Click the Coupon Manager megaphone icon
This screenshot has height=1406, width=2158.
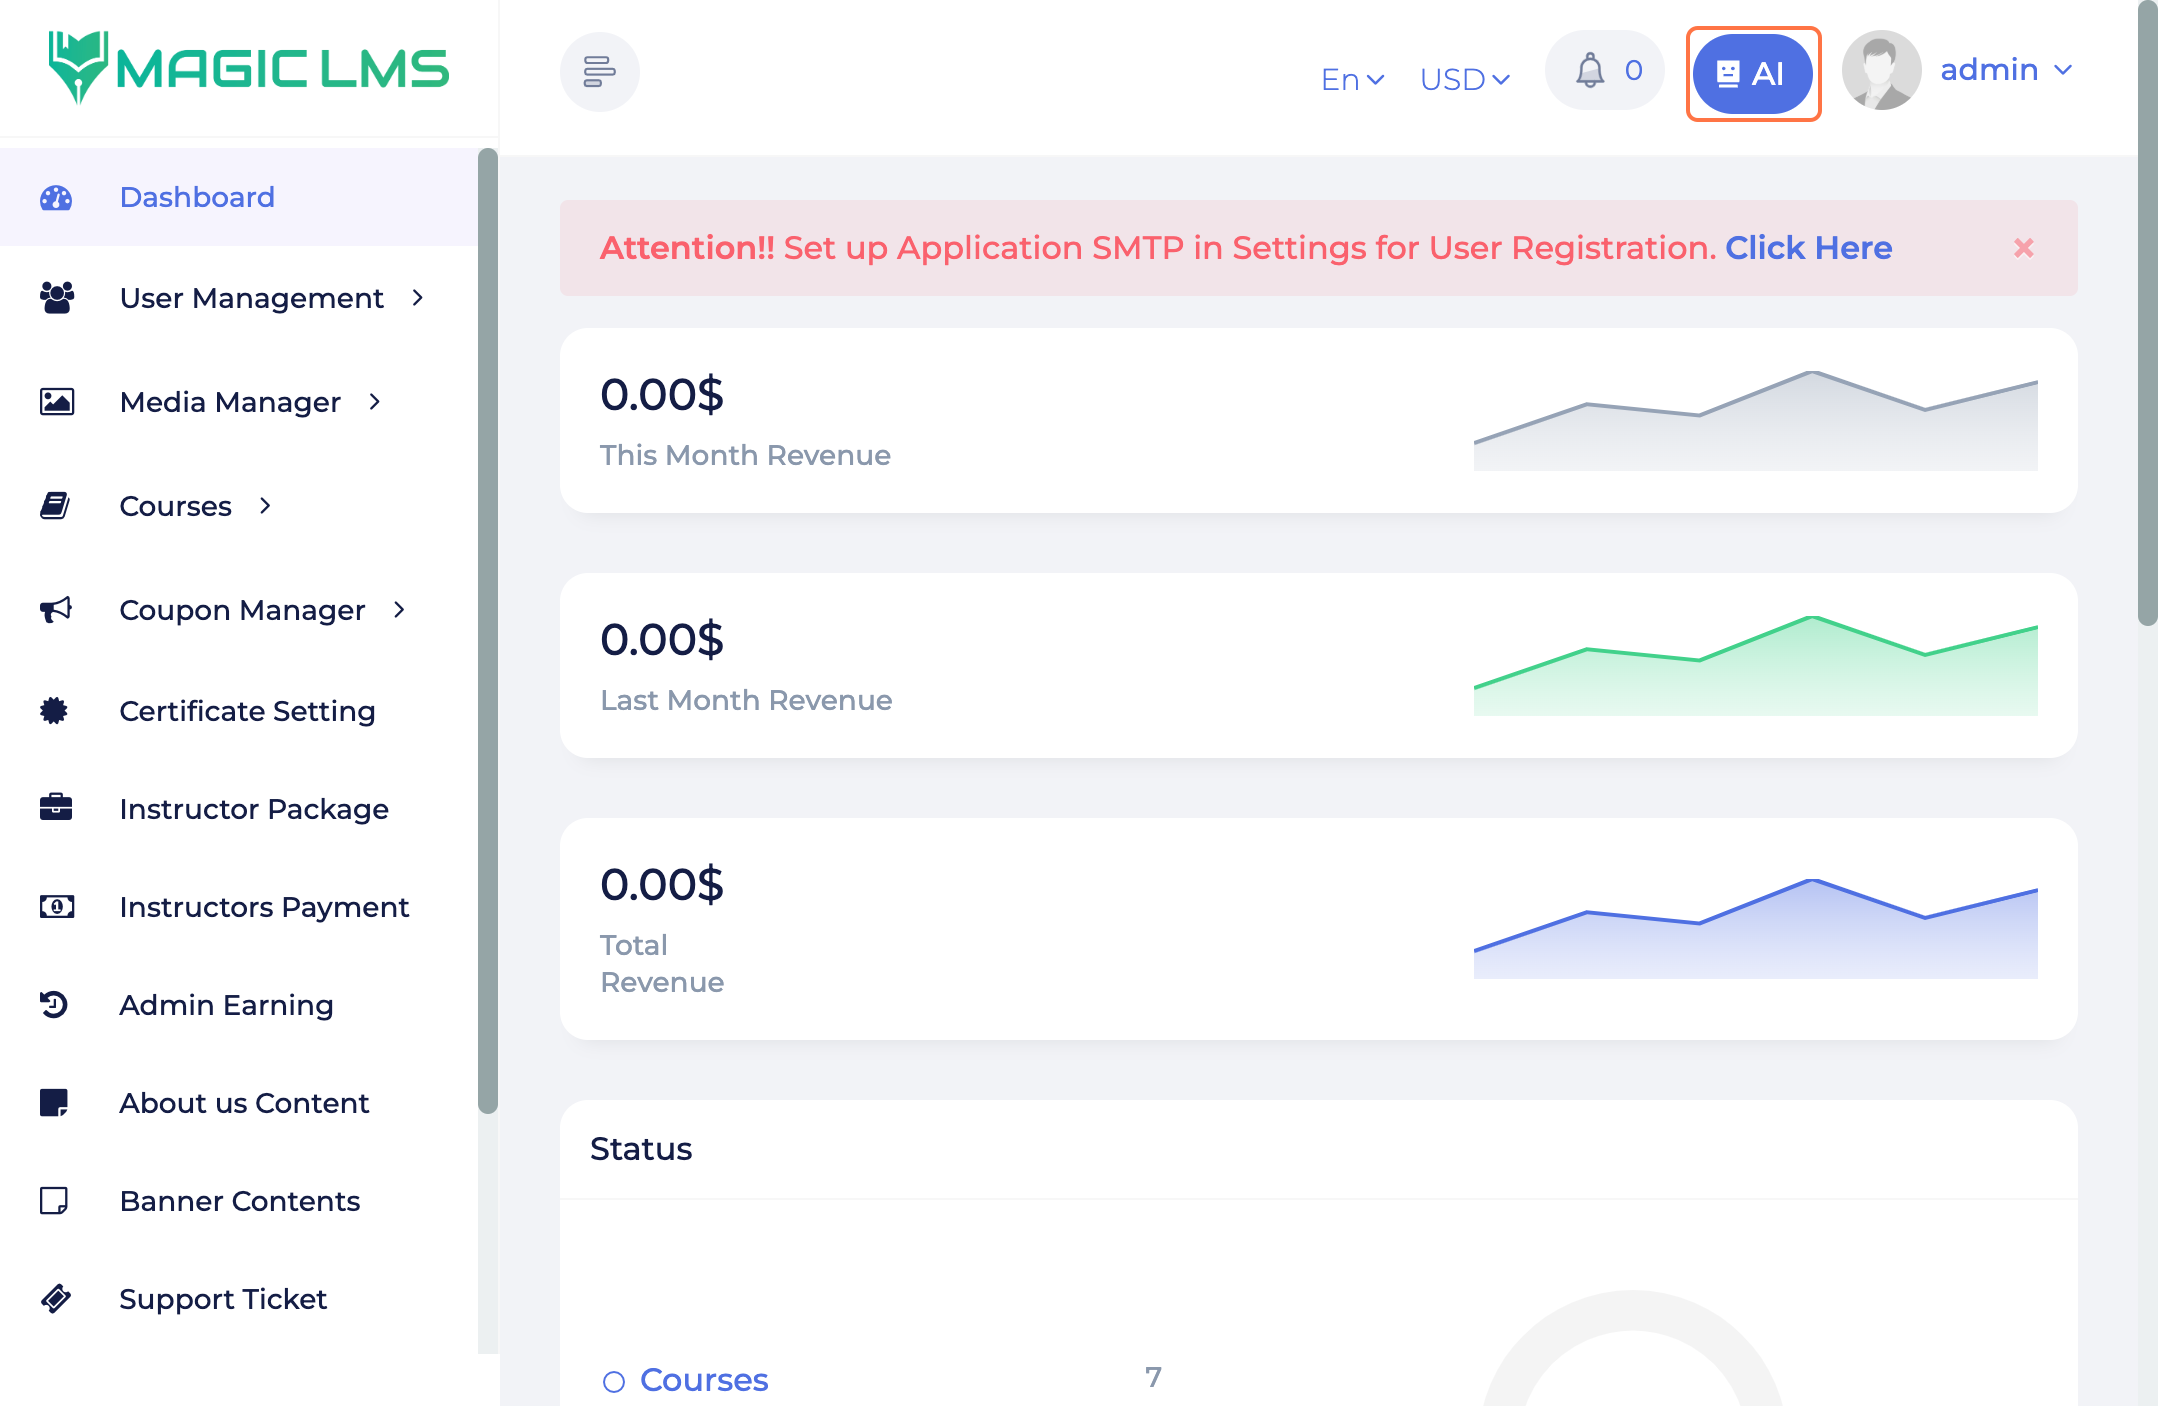coord(56,610)
